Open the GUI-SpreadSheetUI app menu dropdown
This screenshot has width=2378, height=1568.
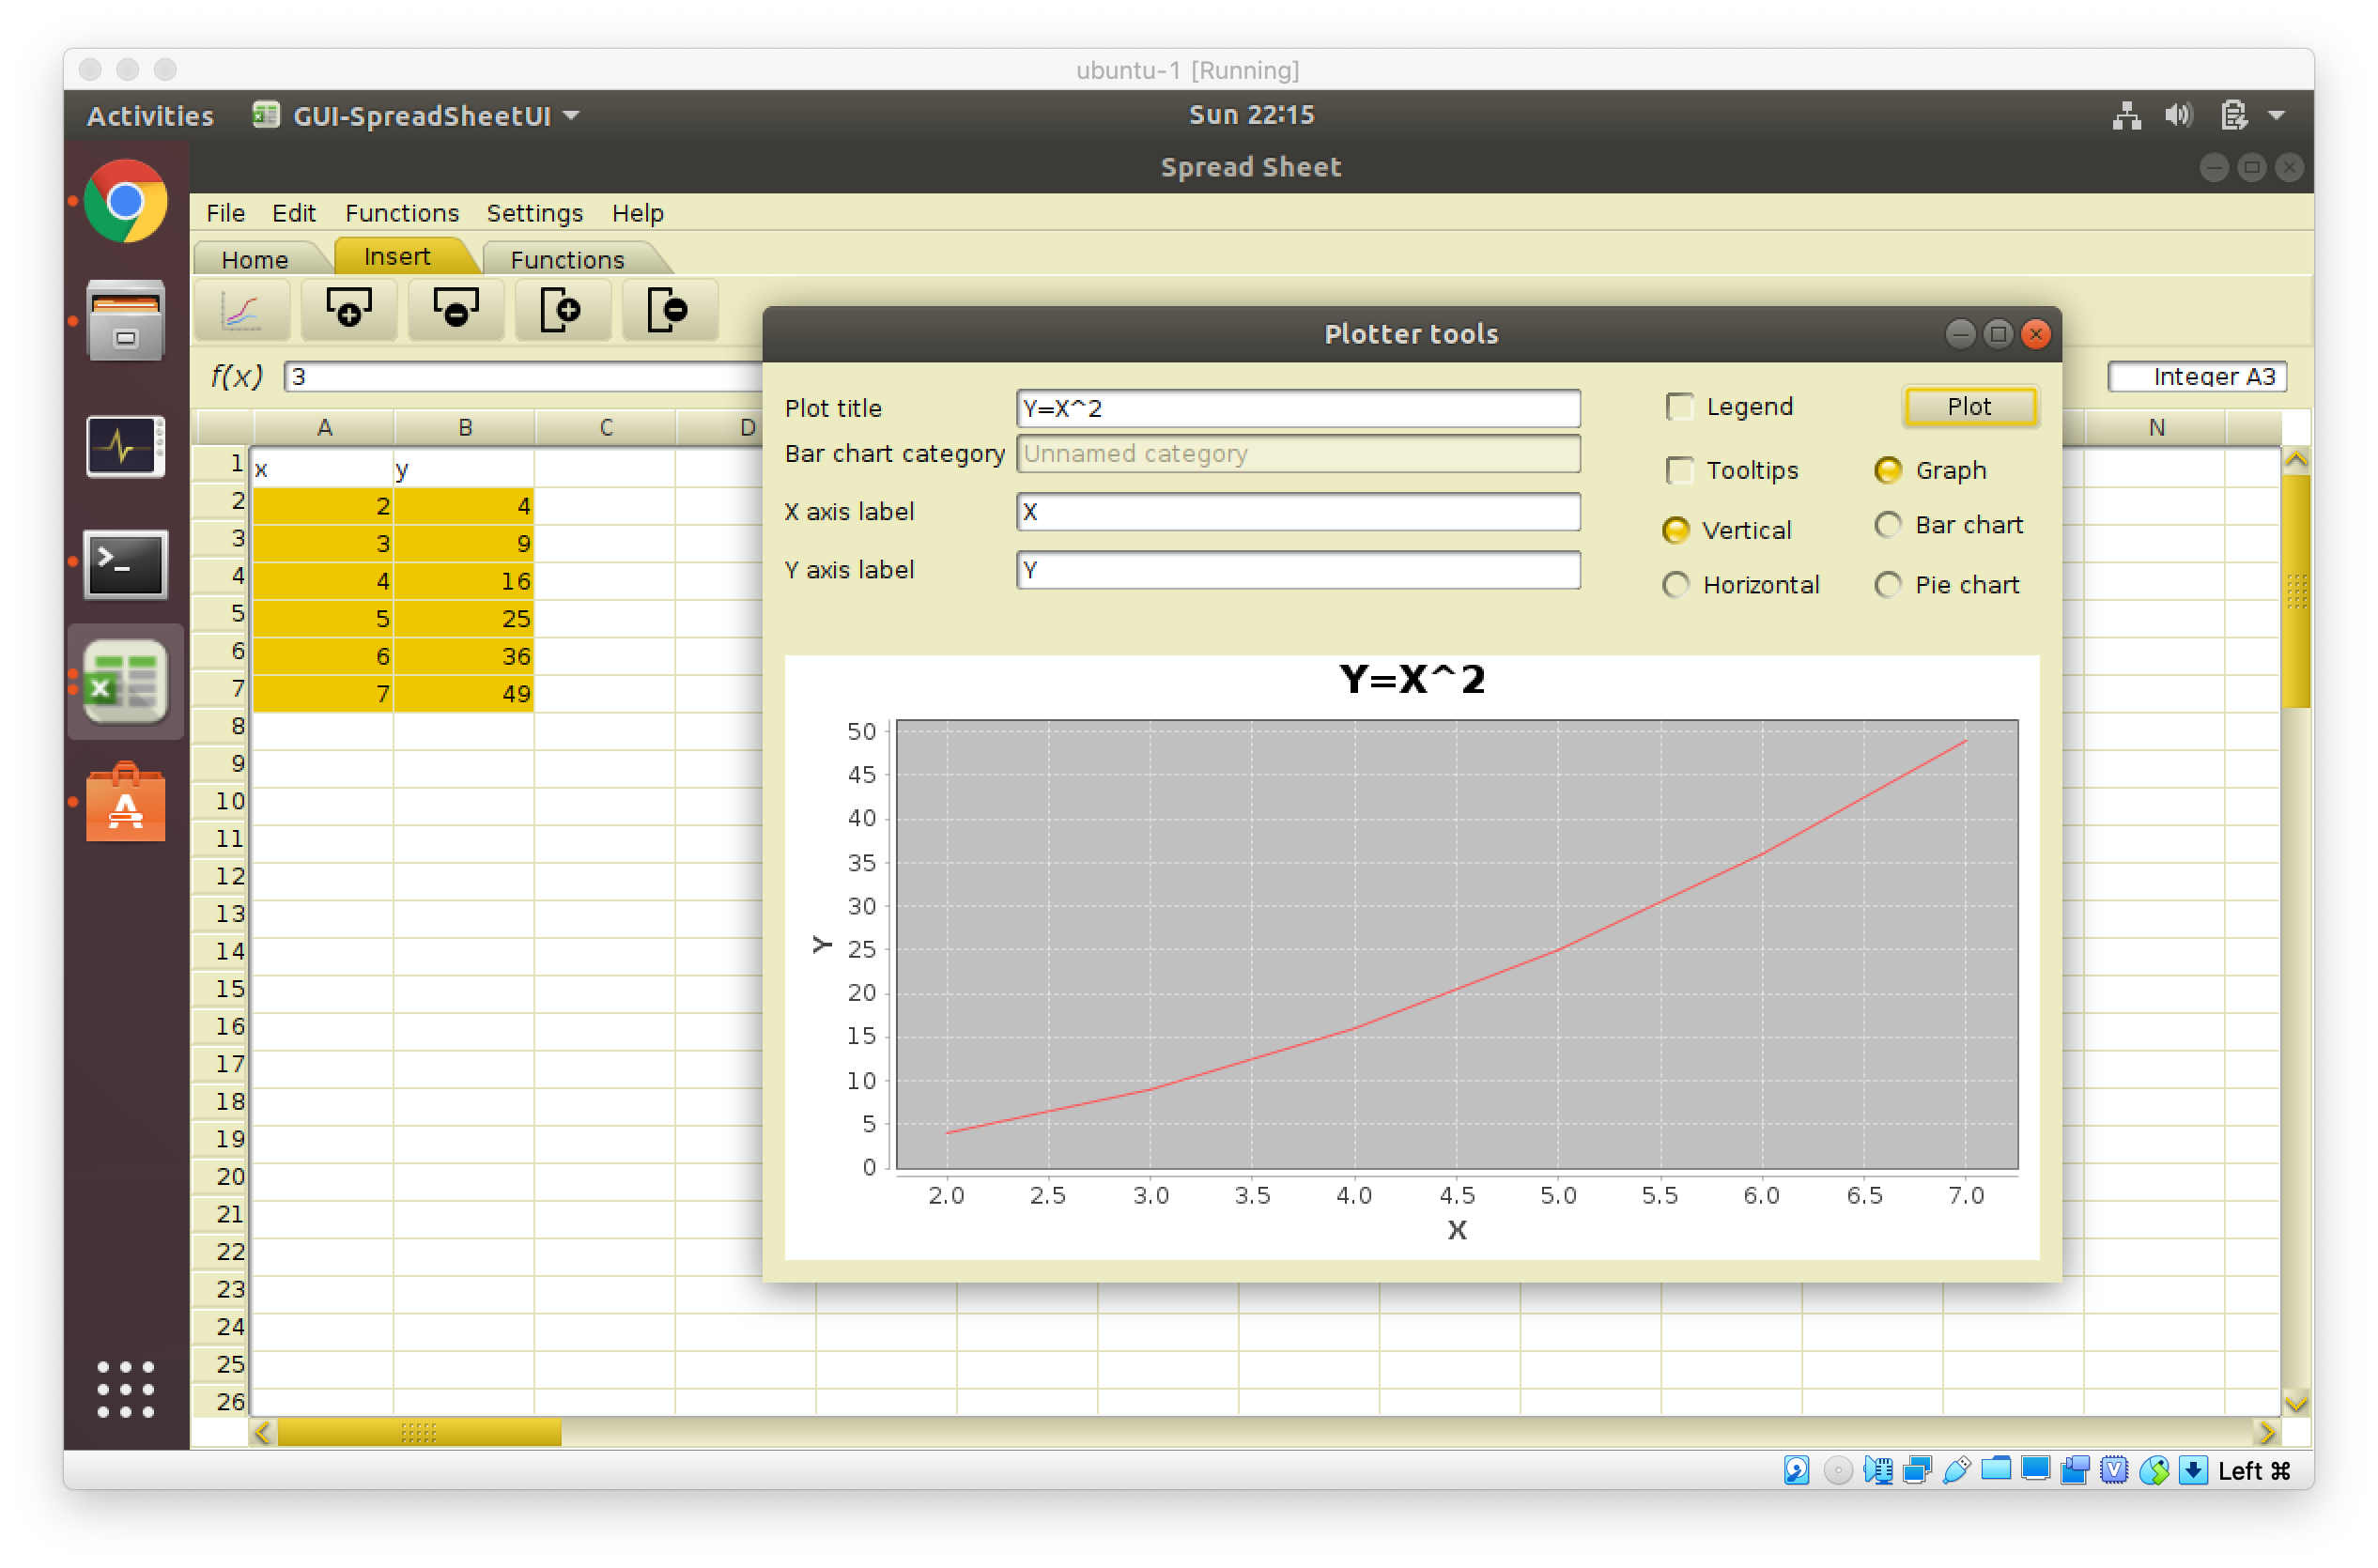pos(416,115)
